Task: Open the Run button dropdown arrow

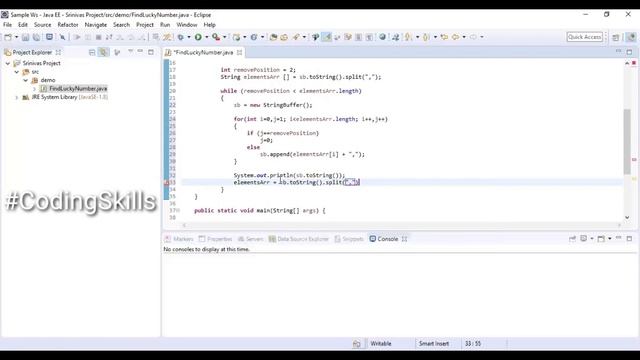Action: pos(207,37)
